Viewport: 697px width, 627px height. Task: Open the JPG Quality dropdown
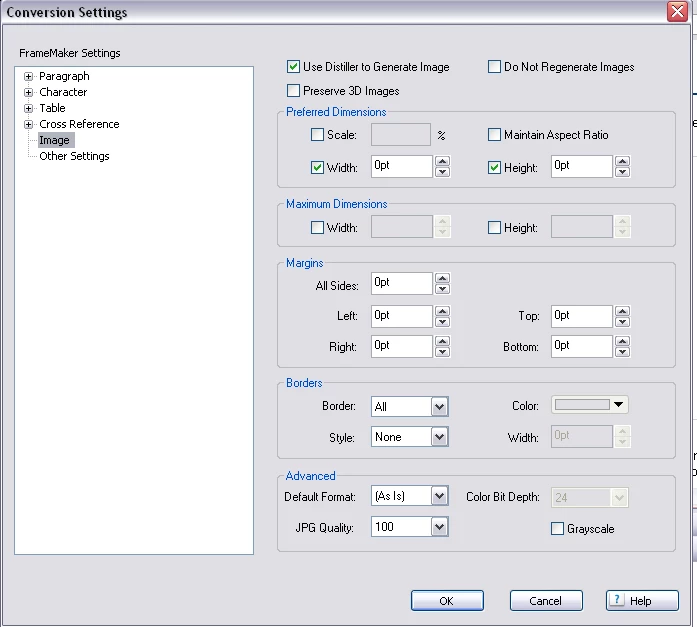409,527
